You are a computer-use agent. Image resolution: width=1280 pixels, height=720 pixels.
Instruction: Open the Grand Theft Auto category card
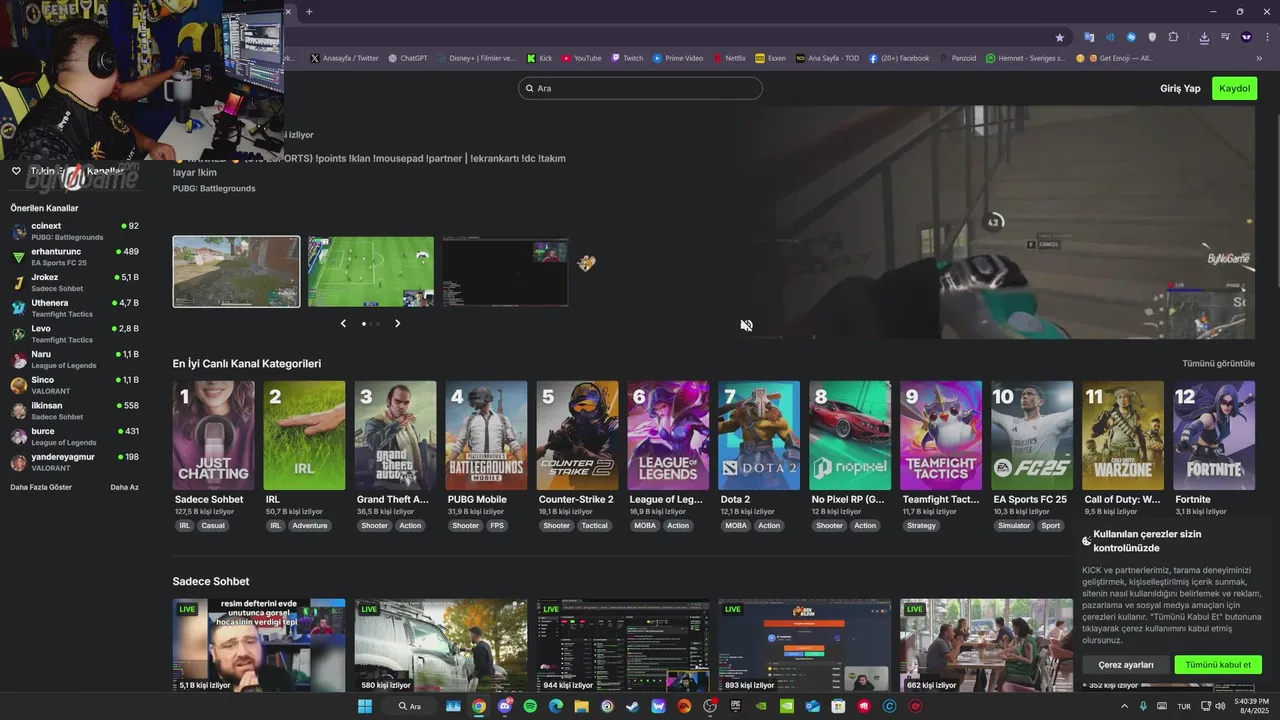click(x=395, y=435)
